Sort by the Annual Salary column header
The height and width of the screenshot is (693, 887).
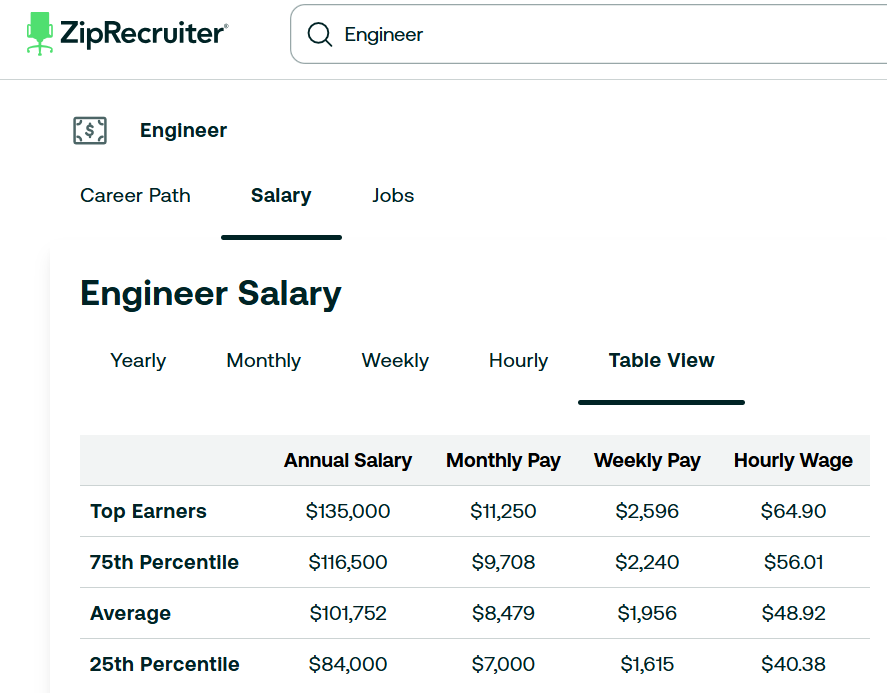point(348,460)
